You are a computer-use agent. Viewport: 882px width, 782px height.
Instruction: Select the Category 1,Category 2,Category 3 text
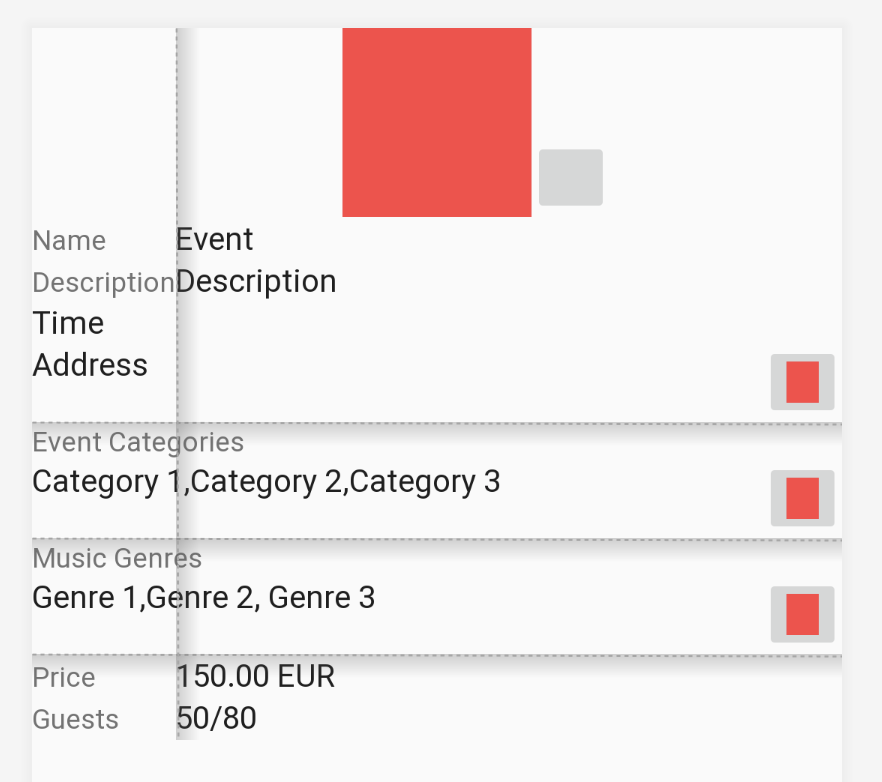click(x=266, y=482)
